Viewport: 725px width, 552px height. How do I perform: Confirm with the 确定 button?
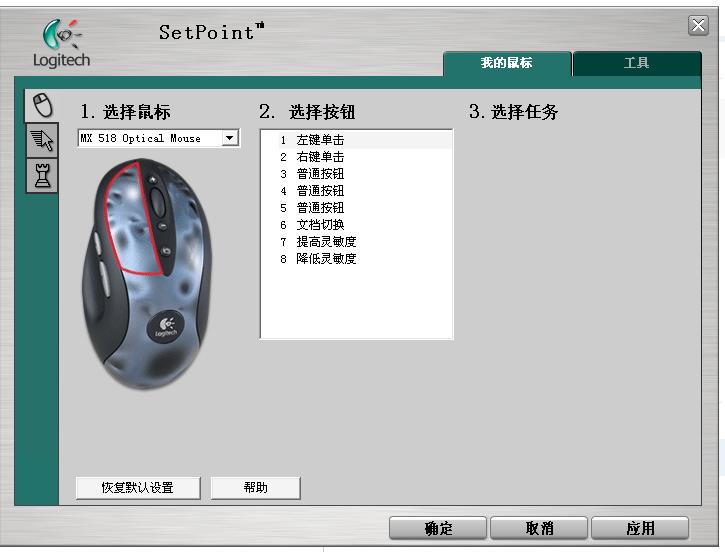(438, 528)
